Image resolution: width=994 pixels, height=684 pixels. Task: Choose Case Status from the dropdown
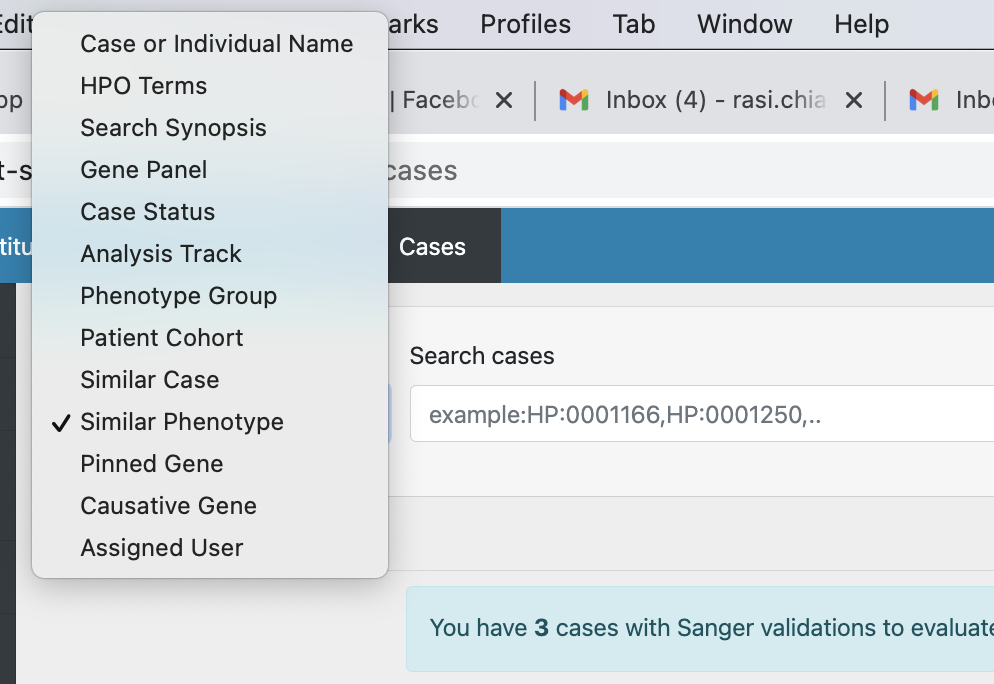point(147,211)
